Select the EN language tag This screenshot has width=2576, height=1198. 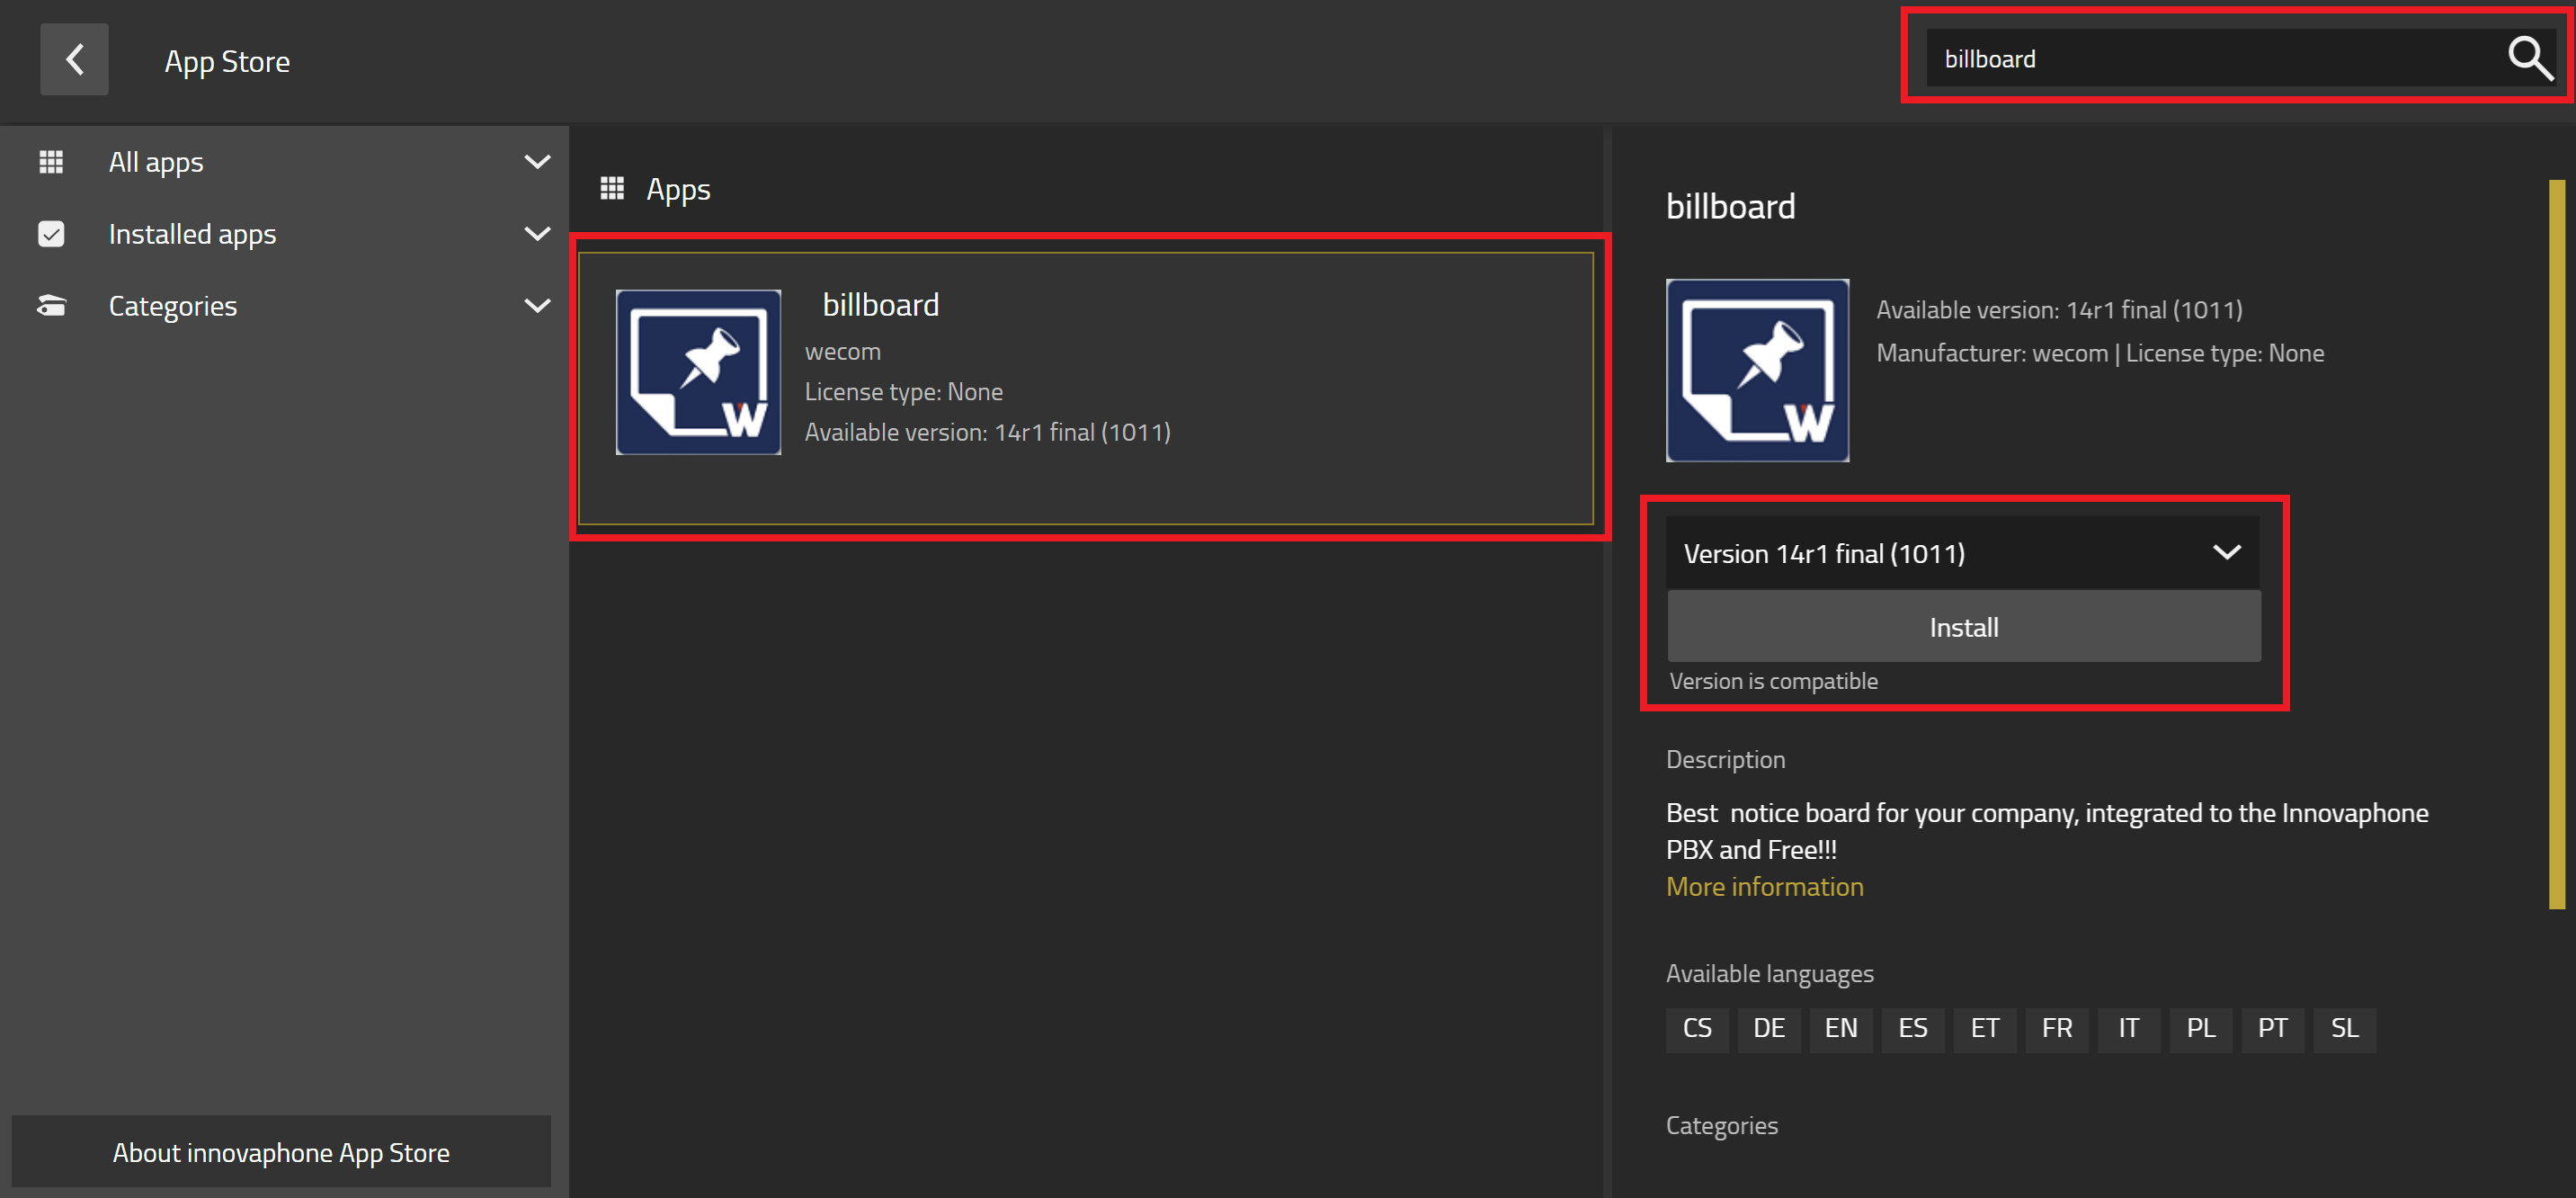coord(1840,1028)
